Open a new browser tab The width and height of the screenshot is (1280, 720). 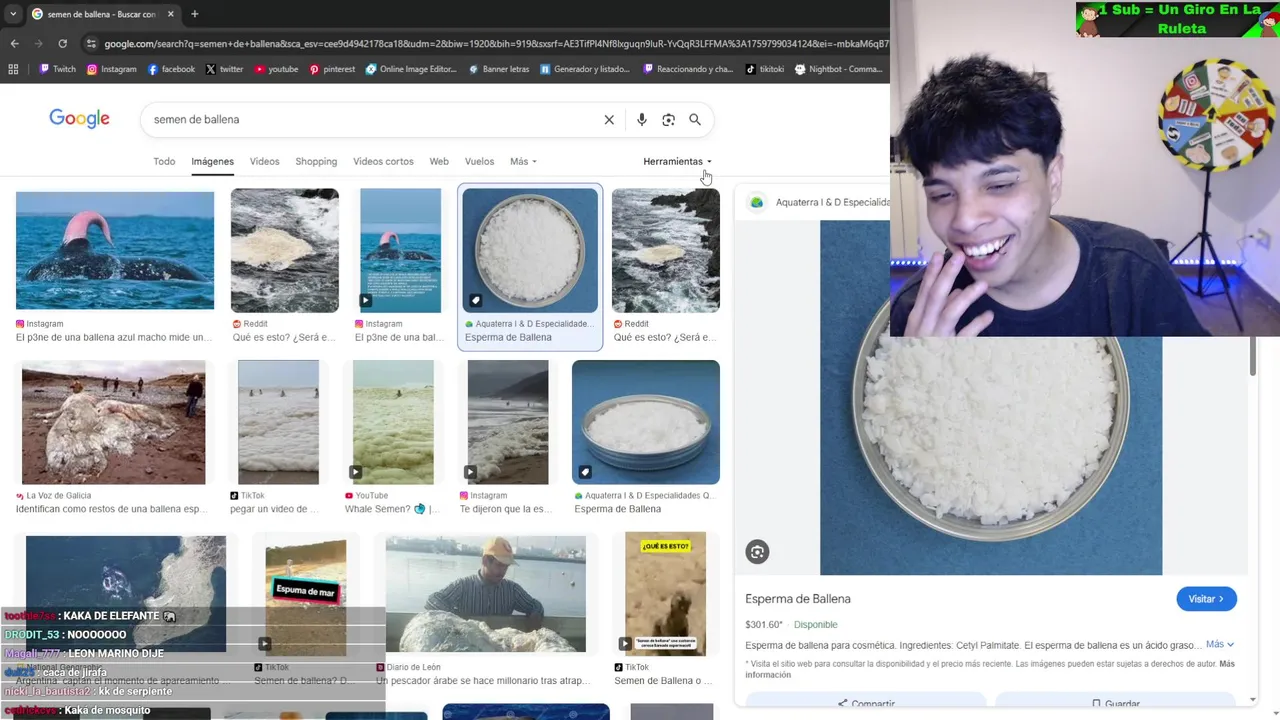[194, 14]
